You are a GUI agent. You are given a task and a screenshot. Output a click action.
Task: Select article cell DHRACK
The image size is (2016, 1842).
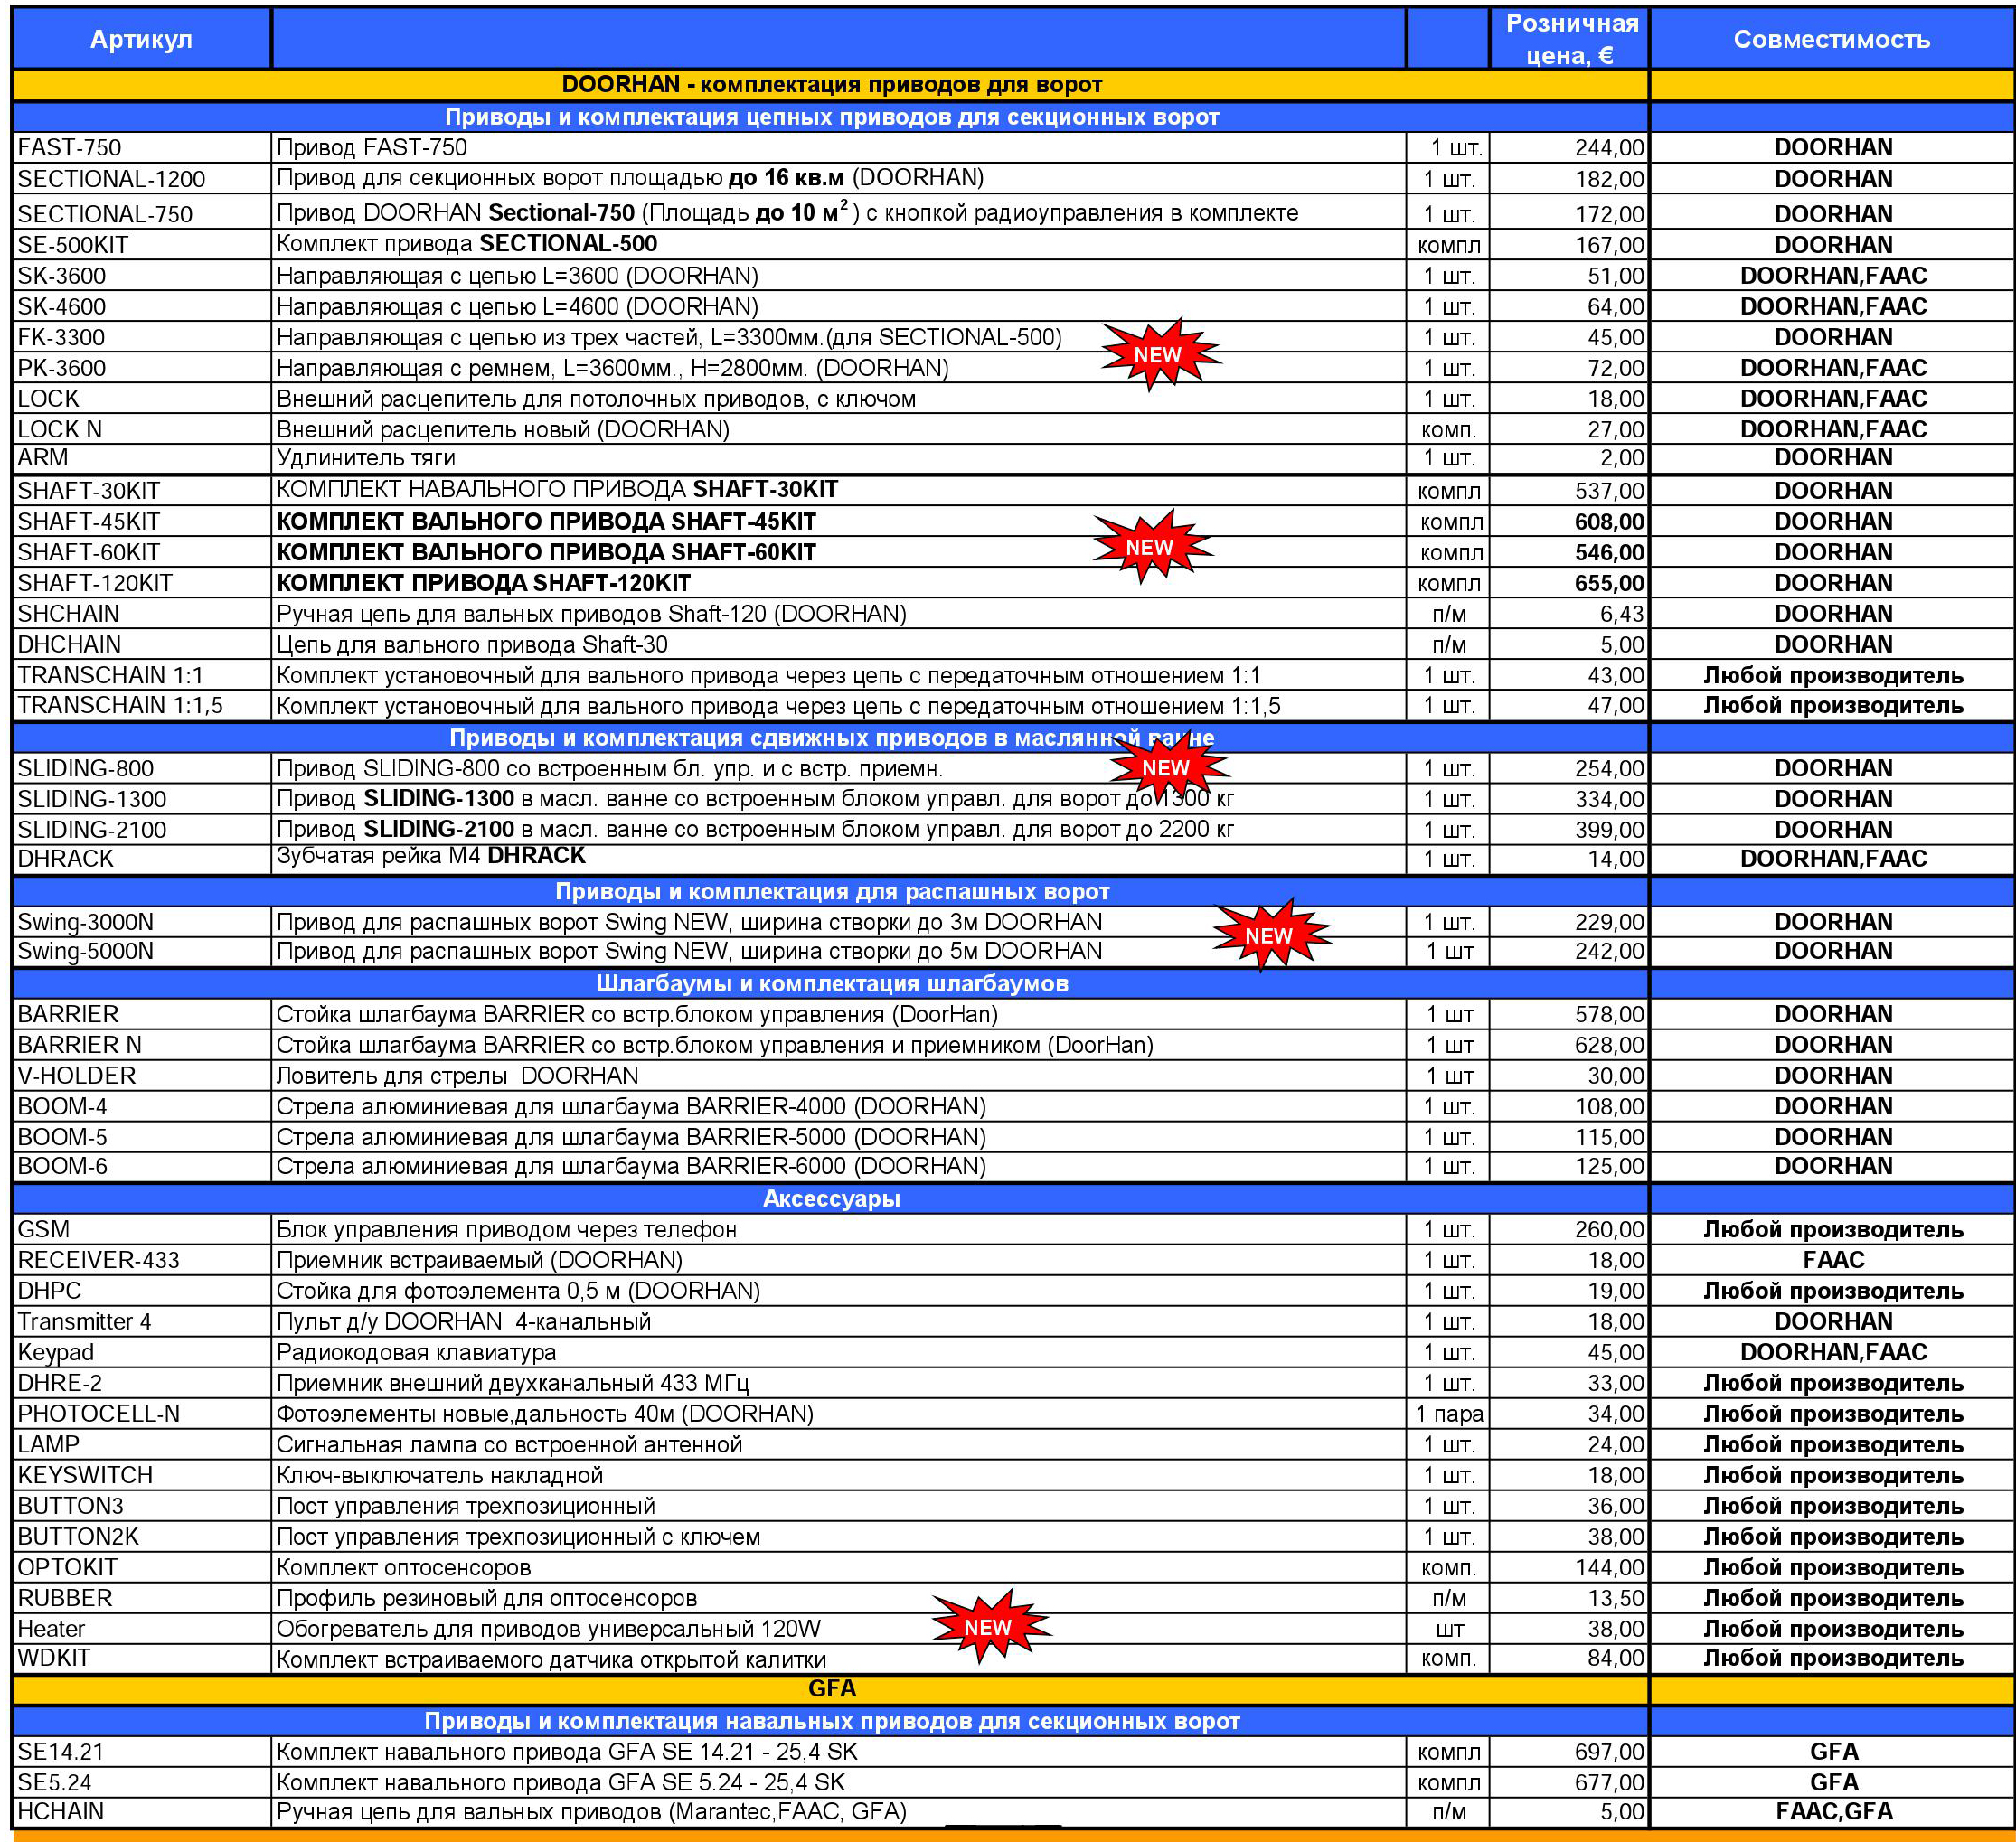click(x=141, y=859)
